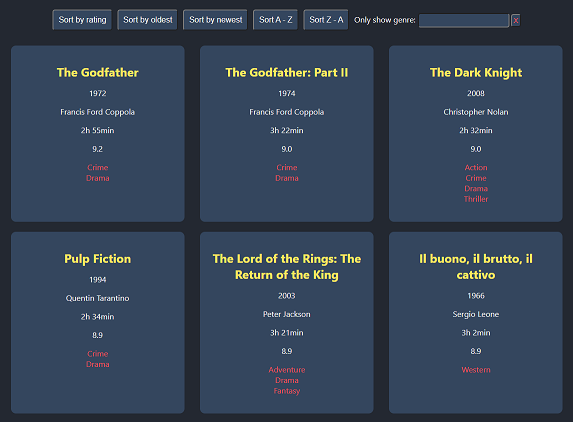Sort movies by newest
Viewport: 573px width, 422px height.
click(216, 20)
